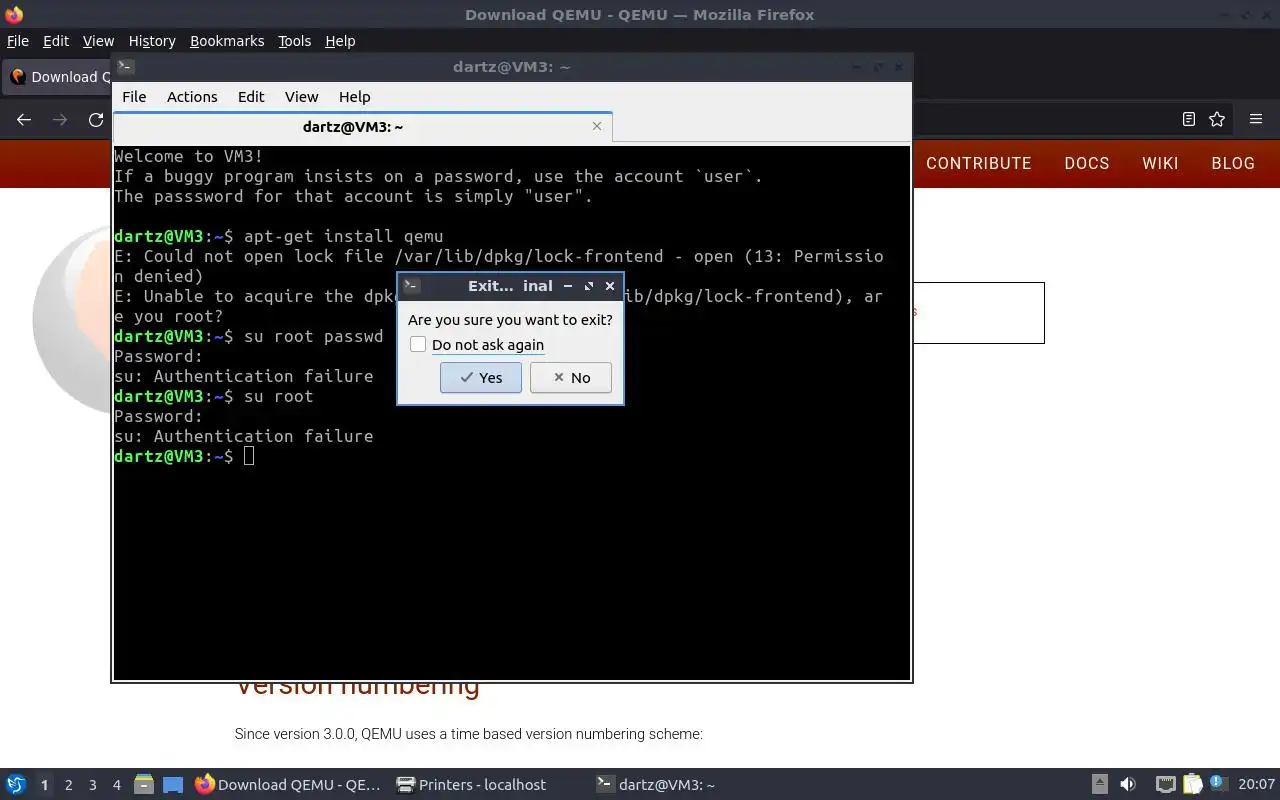Image resolution: width=1280 pixels, height=800 pixels.
Task: Open Firefox Help menu
Action: coord(340,41)
